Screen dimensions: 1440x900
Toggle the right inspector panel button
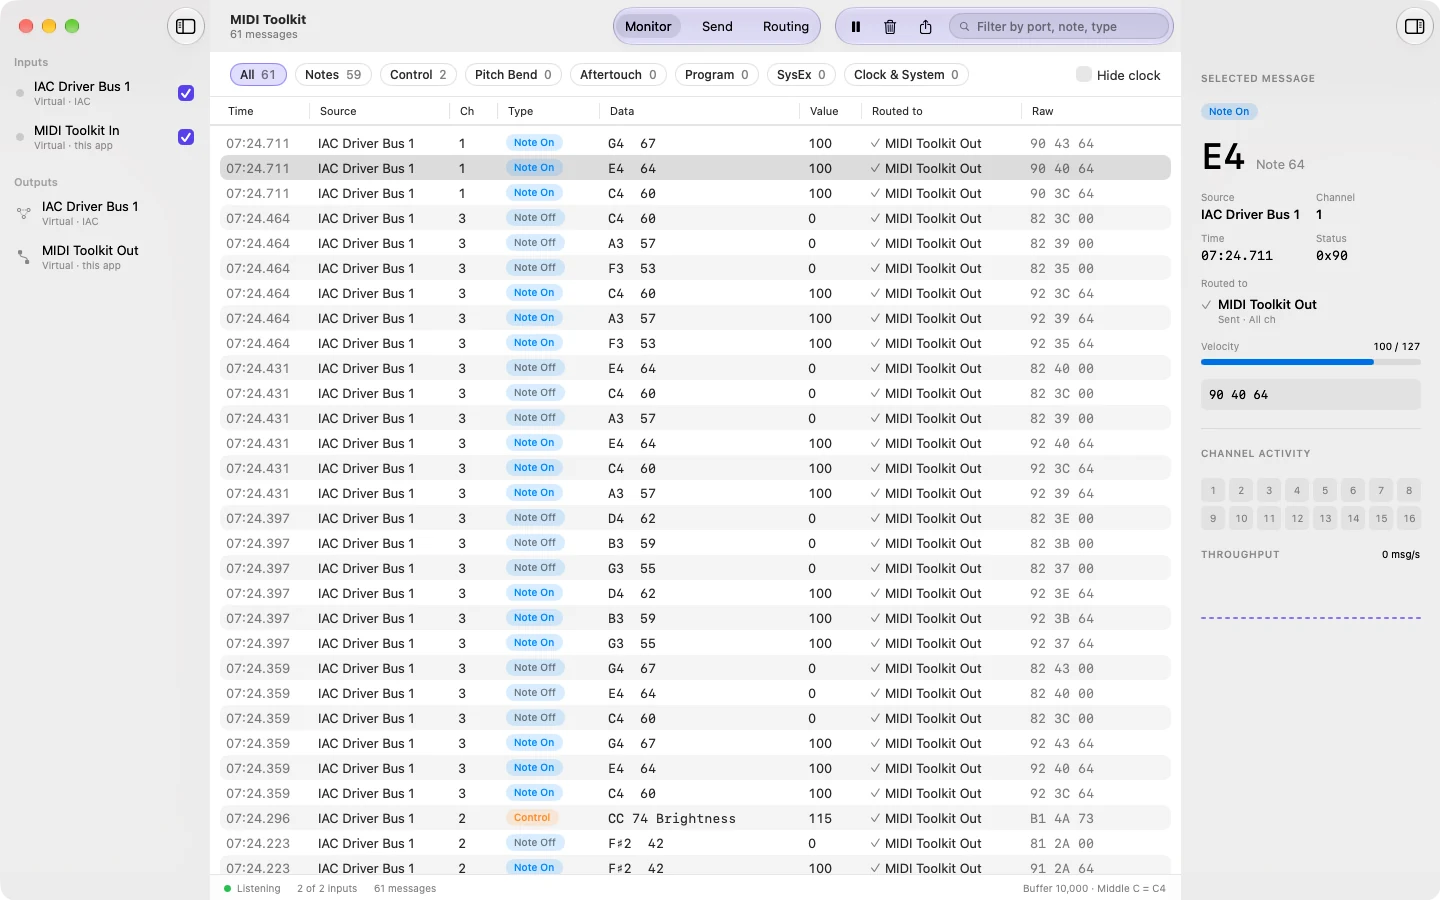pyautogui.click(x=1414, y=27)
